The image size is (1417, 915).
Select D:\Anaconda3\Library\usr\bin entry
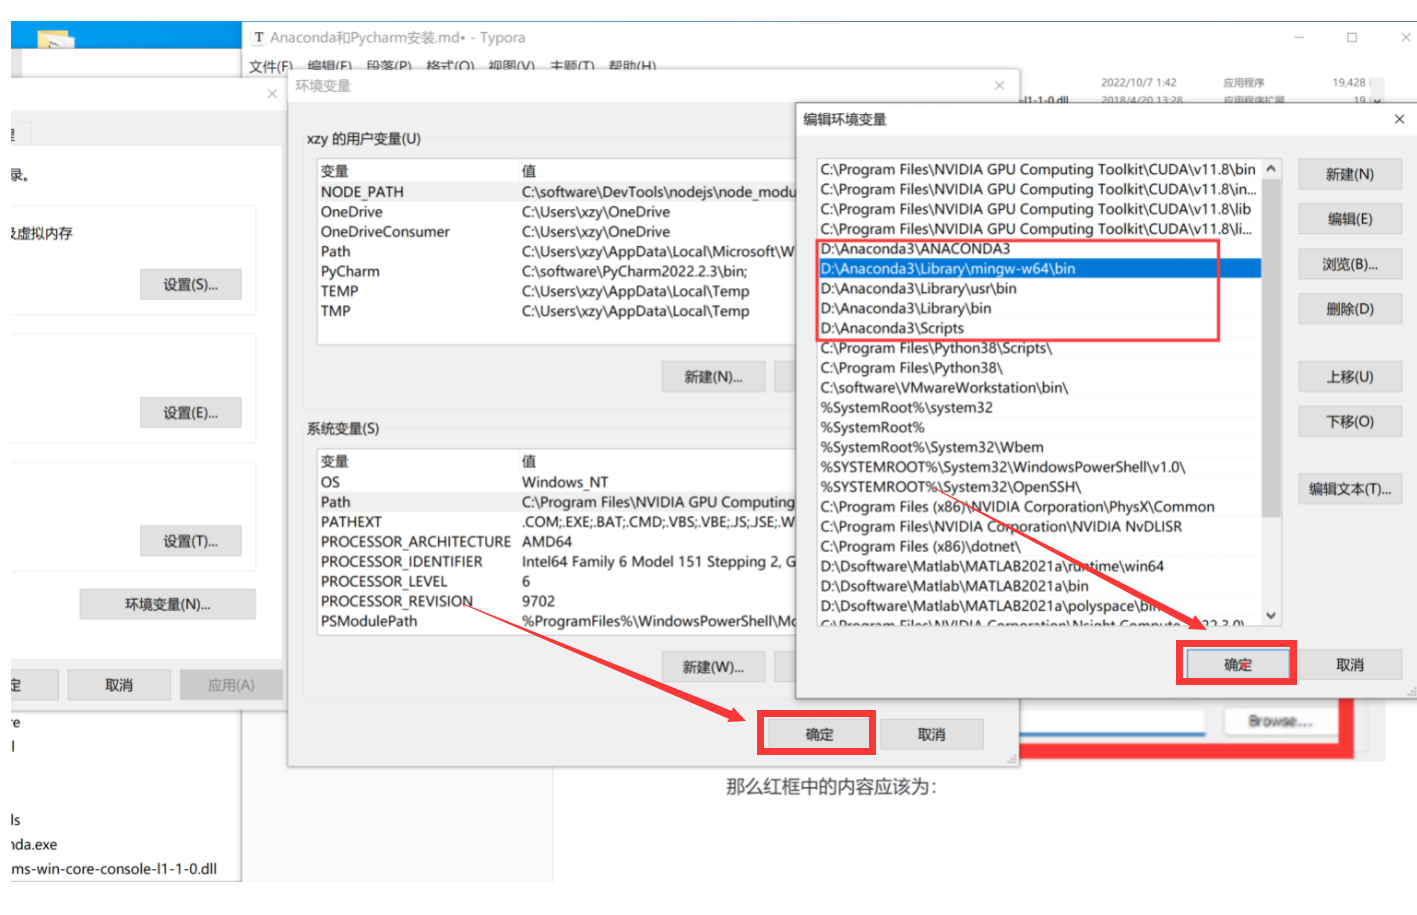[x=1039, y=289]
